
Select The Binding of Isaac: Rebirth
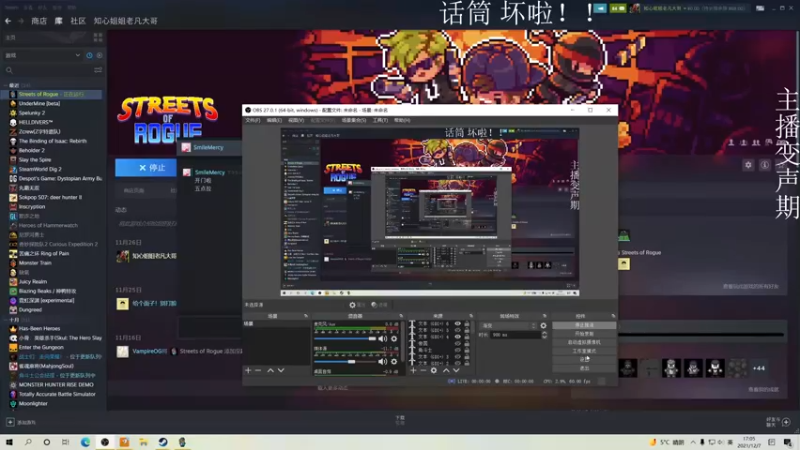pyautogui.click(x=53, y=141)
